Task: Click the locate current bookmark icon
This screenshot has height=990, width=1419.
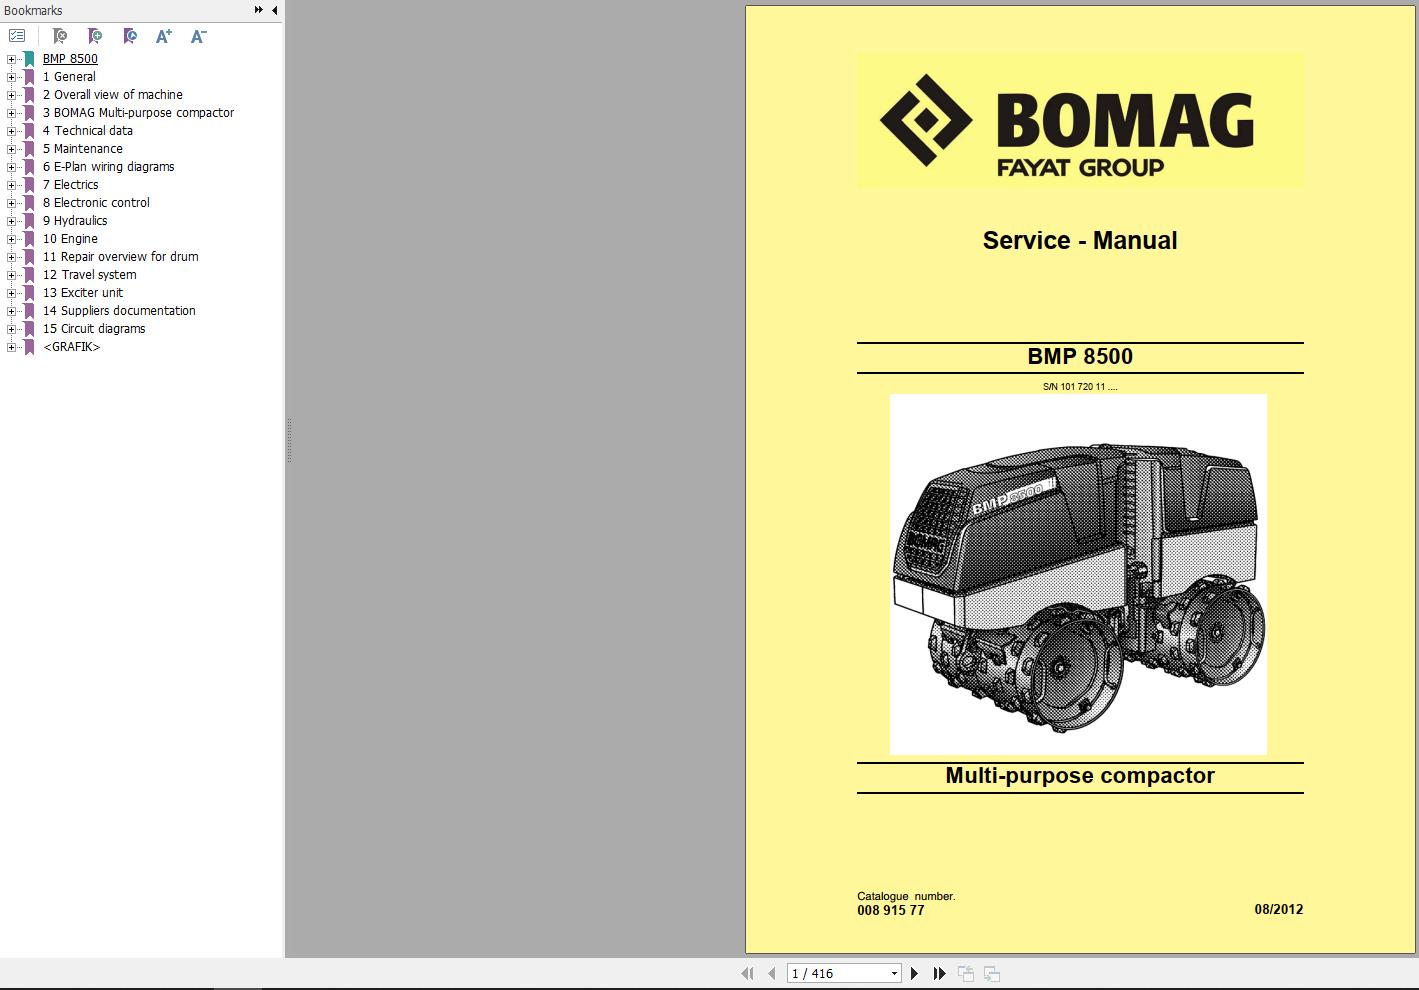Action: [x=129, y=34]
